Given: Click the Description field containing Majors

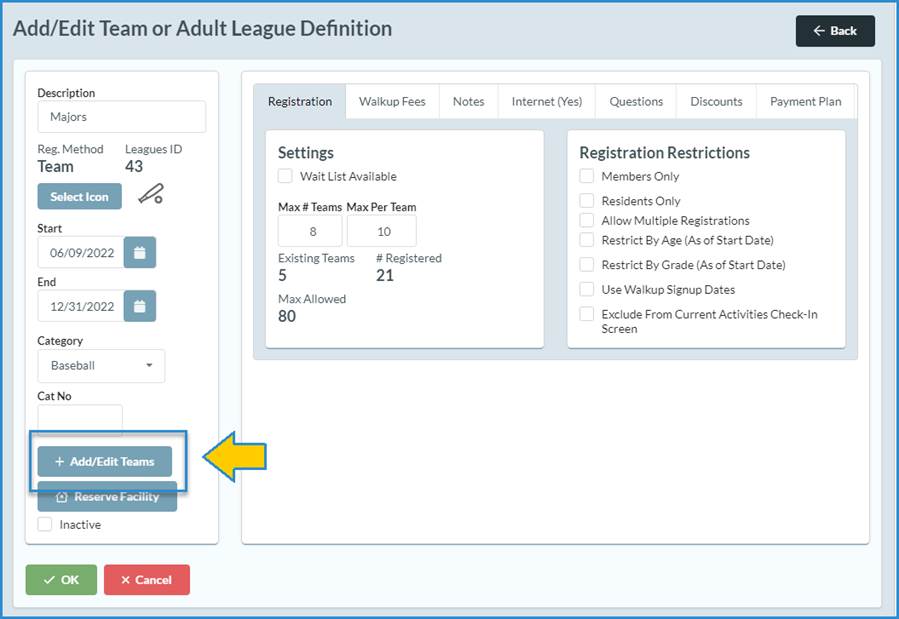Looking at the screenshot, I should tap(121, 117).
